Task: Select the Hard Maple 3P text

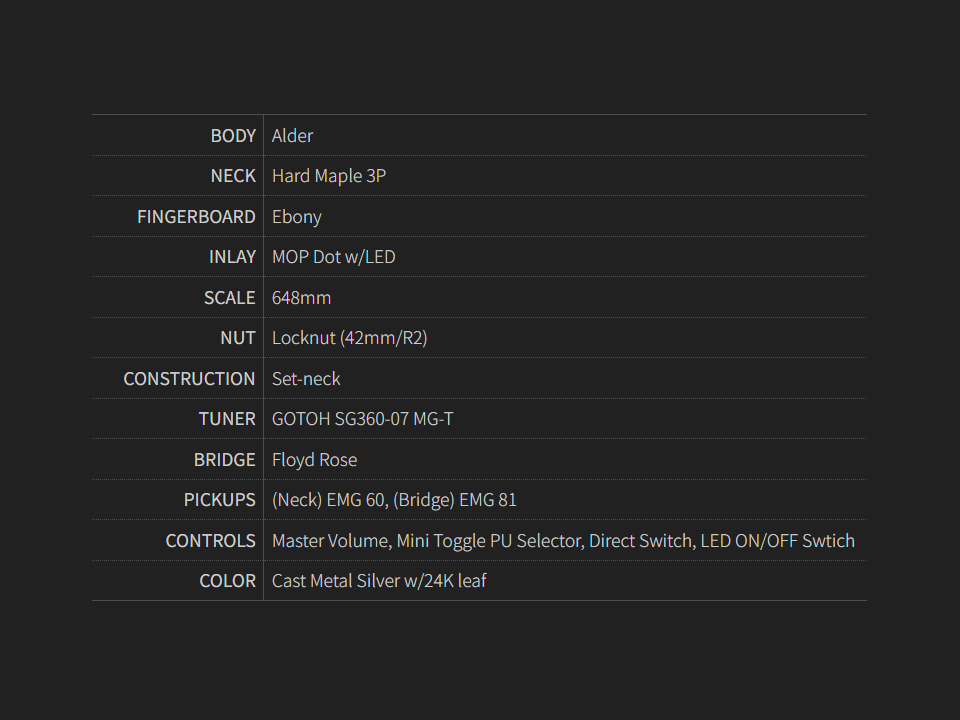Action: [x=329, y=176]
